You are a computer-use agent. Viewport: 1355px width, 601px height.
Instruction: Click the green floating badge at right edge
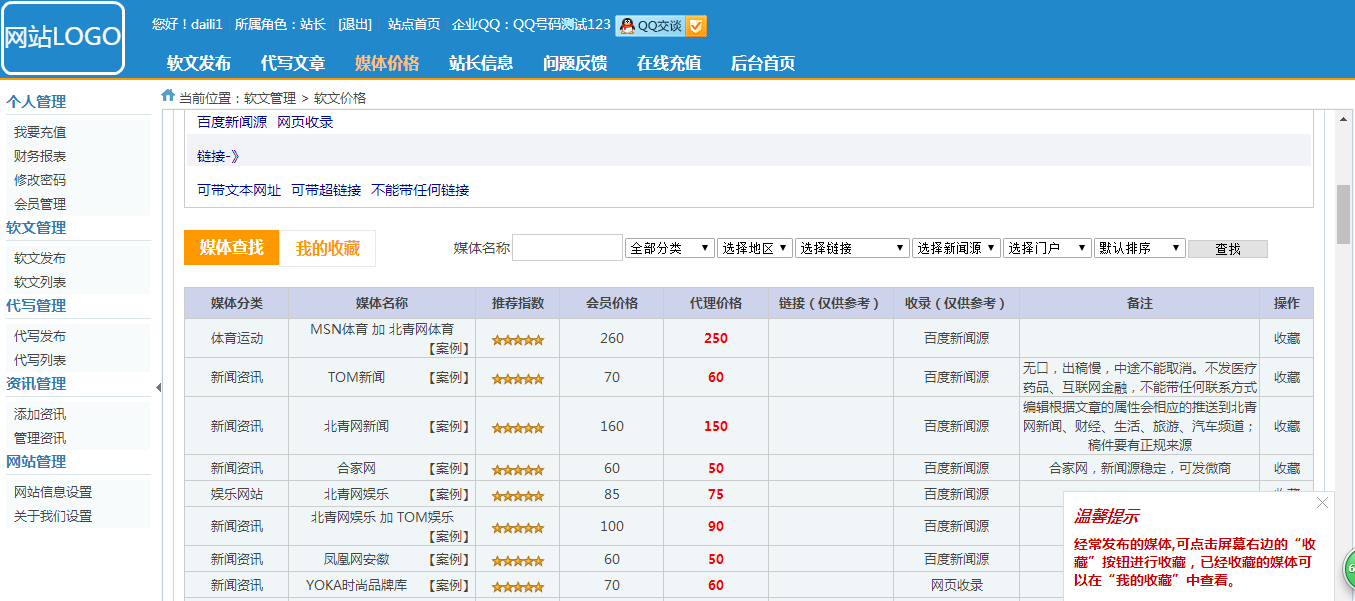coord(1348,568)
